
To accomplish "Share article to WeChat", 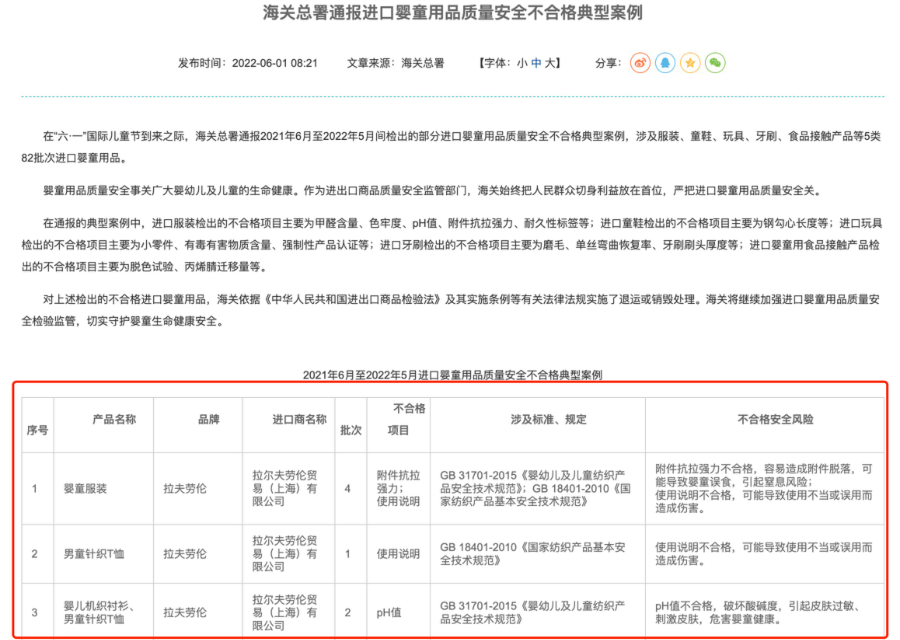I will [715, 63].
